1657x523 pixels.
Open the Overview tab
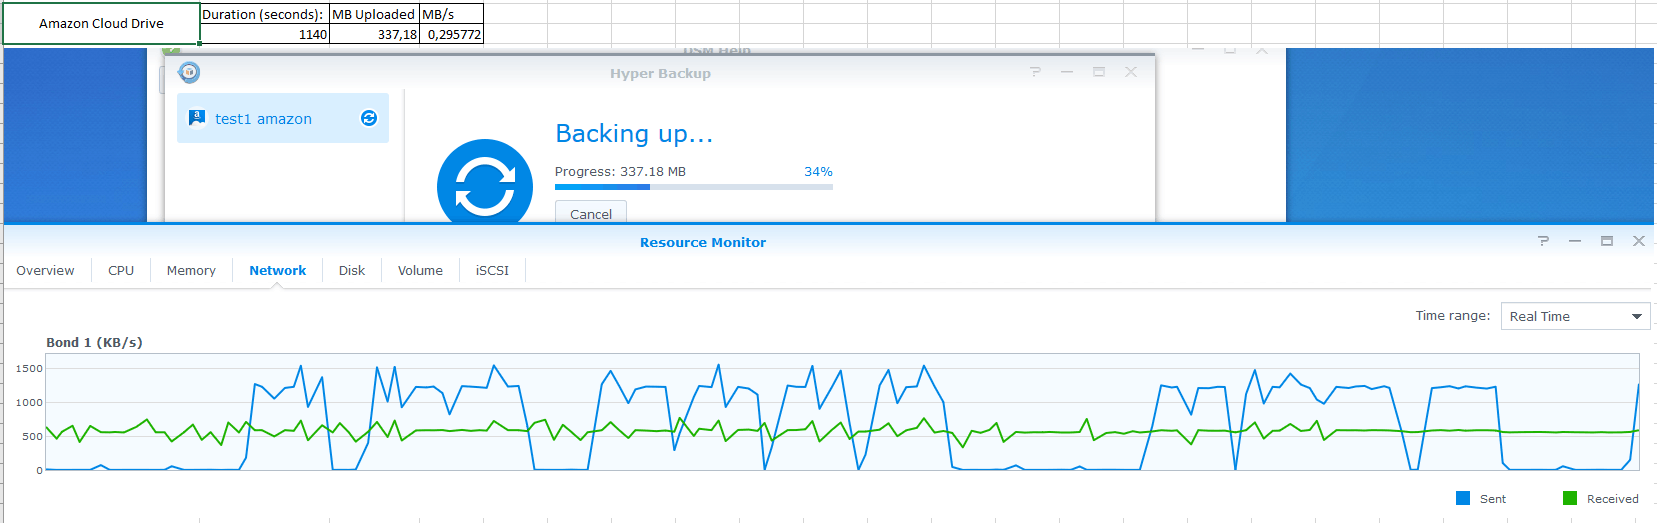click(45, 270)
